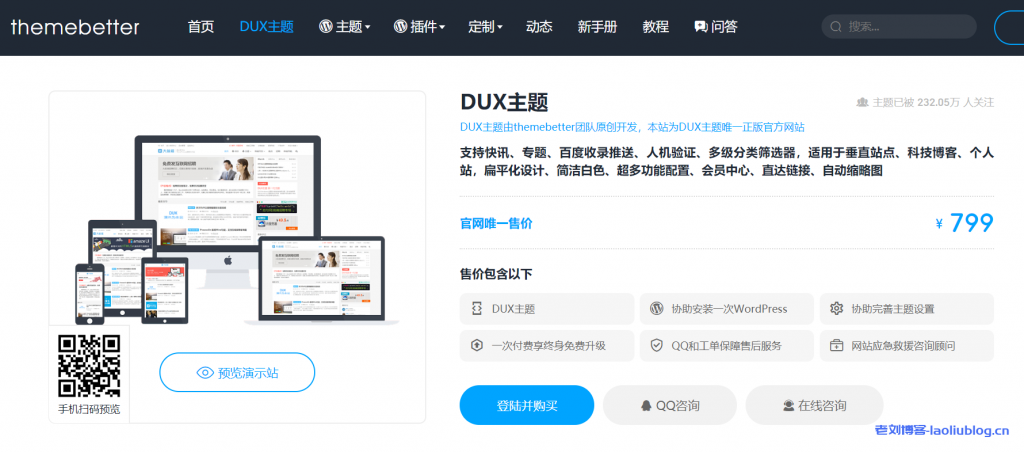
Task: Click the chat bubble icon beside 问答
Action: [701, 27]
